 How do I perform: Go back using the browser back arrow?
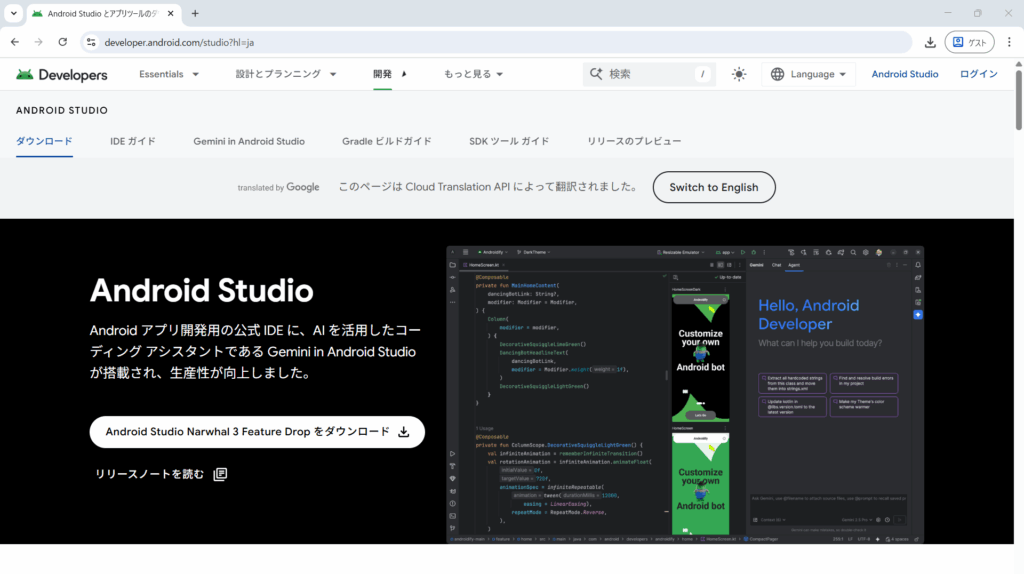(15, 42)
